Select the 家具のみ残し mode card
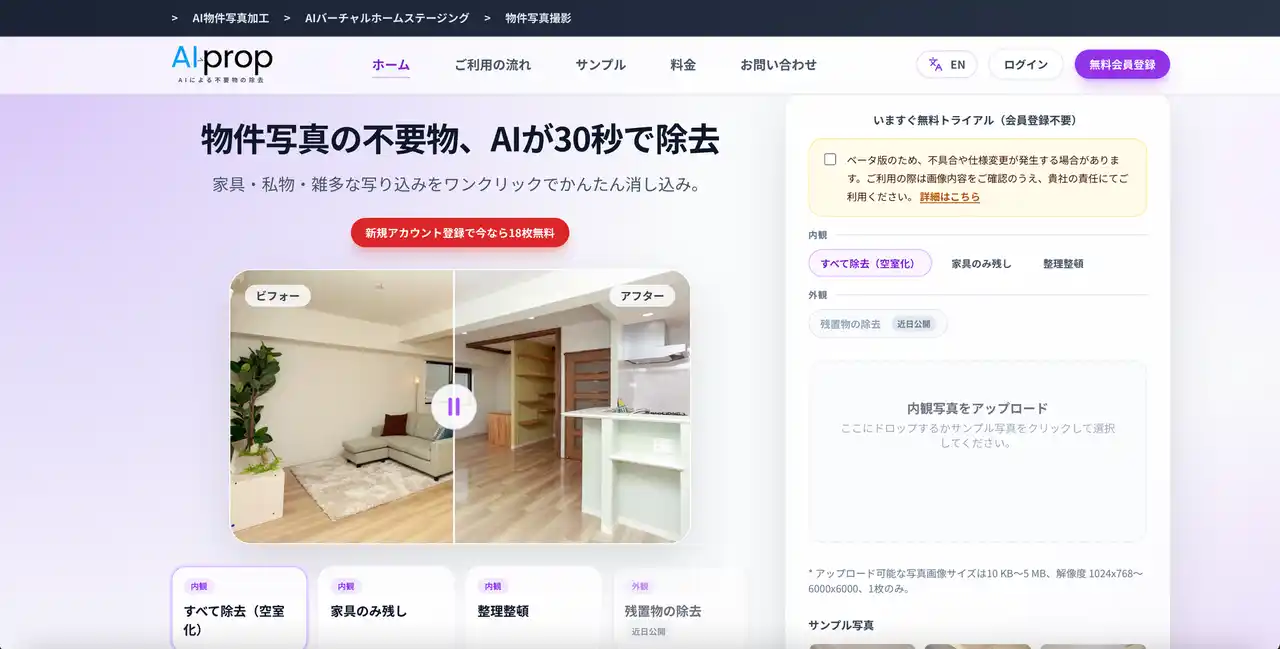Screen dimensions: 1280x649 (x=385, y=607)
